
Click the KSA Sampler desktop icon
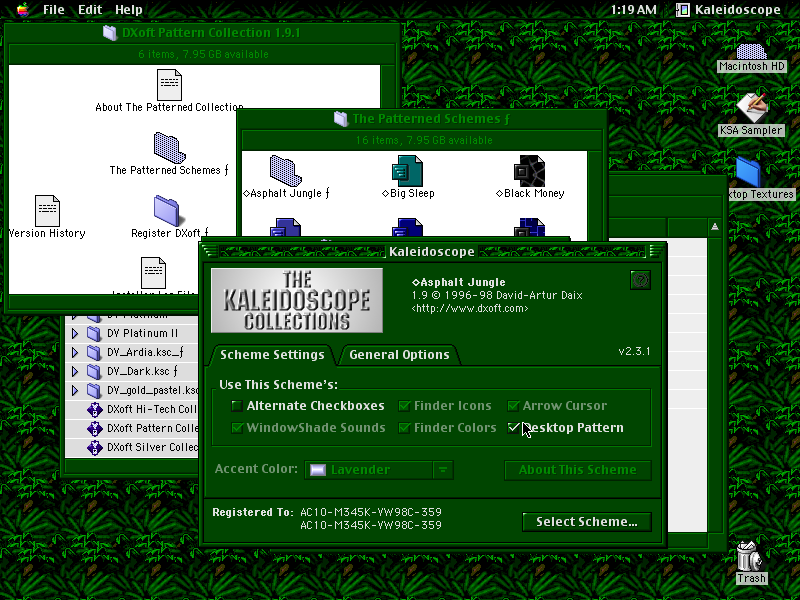pyautogui.click(x=751, y=107)
